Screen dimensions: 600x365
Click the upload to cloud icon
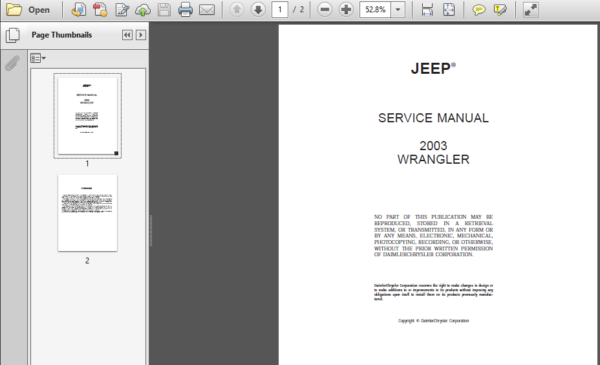pos(143,10)
